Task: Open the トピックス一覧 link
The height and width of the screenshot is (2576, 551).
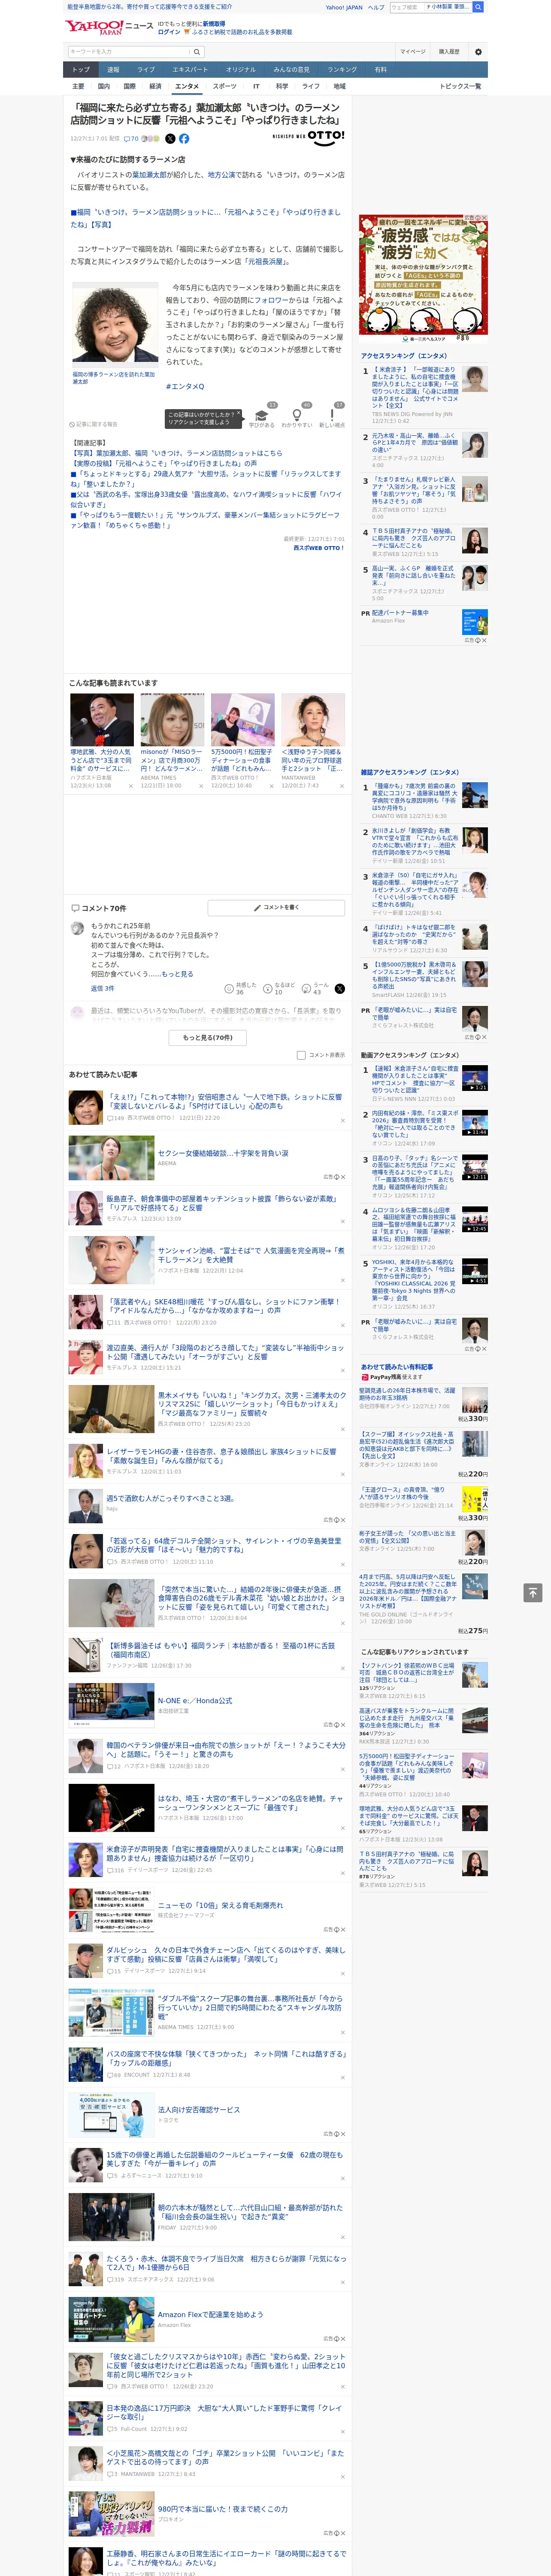Action: coord(460,86)
